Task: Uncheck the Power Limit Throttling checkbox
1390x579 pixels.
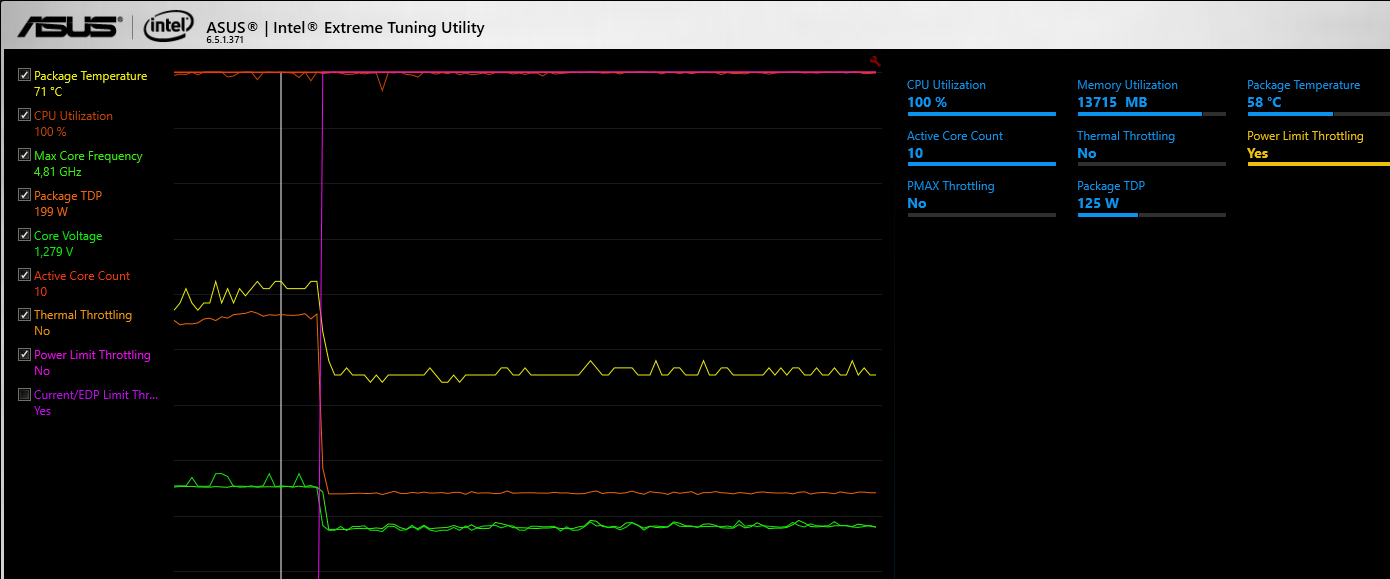Action: [24, 354]
